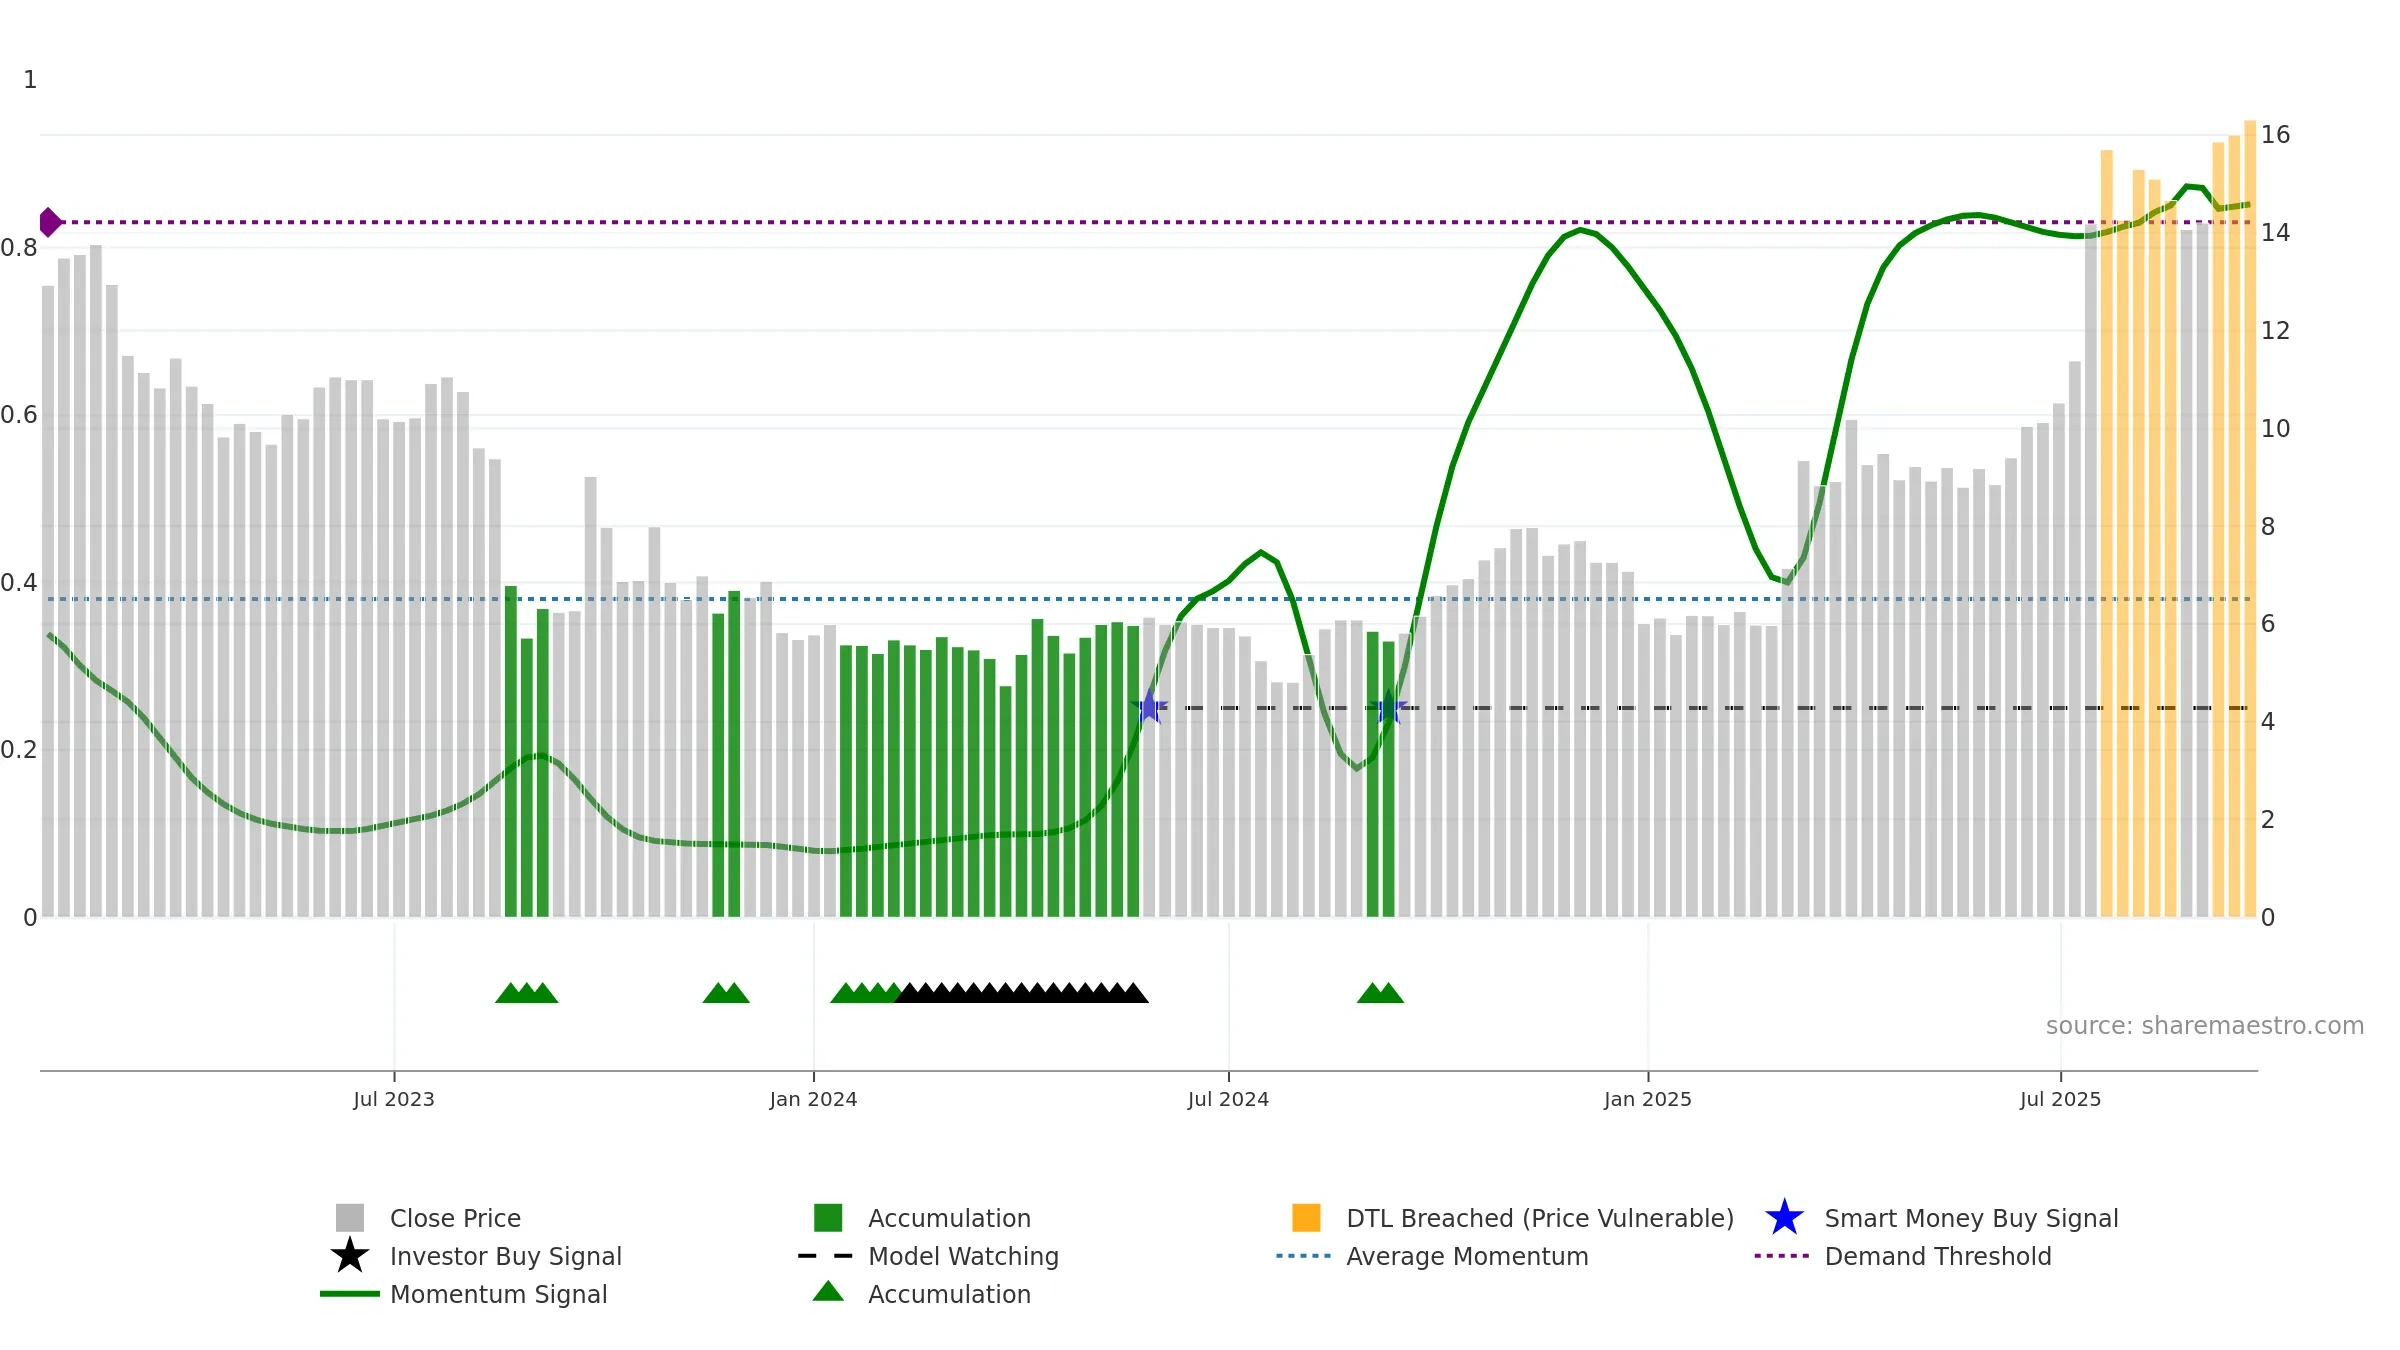Click the first blue Smart Money star on chart

click(1150, 707)
